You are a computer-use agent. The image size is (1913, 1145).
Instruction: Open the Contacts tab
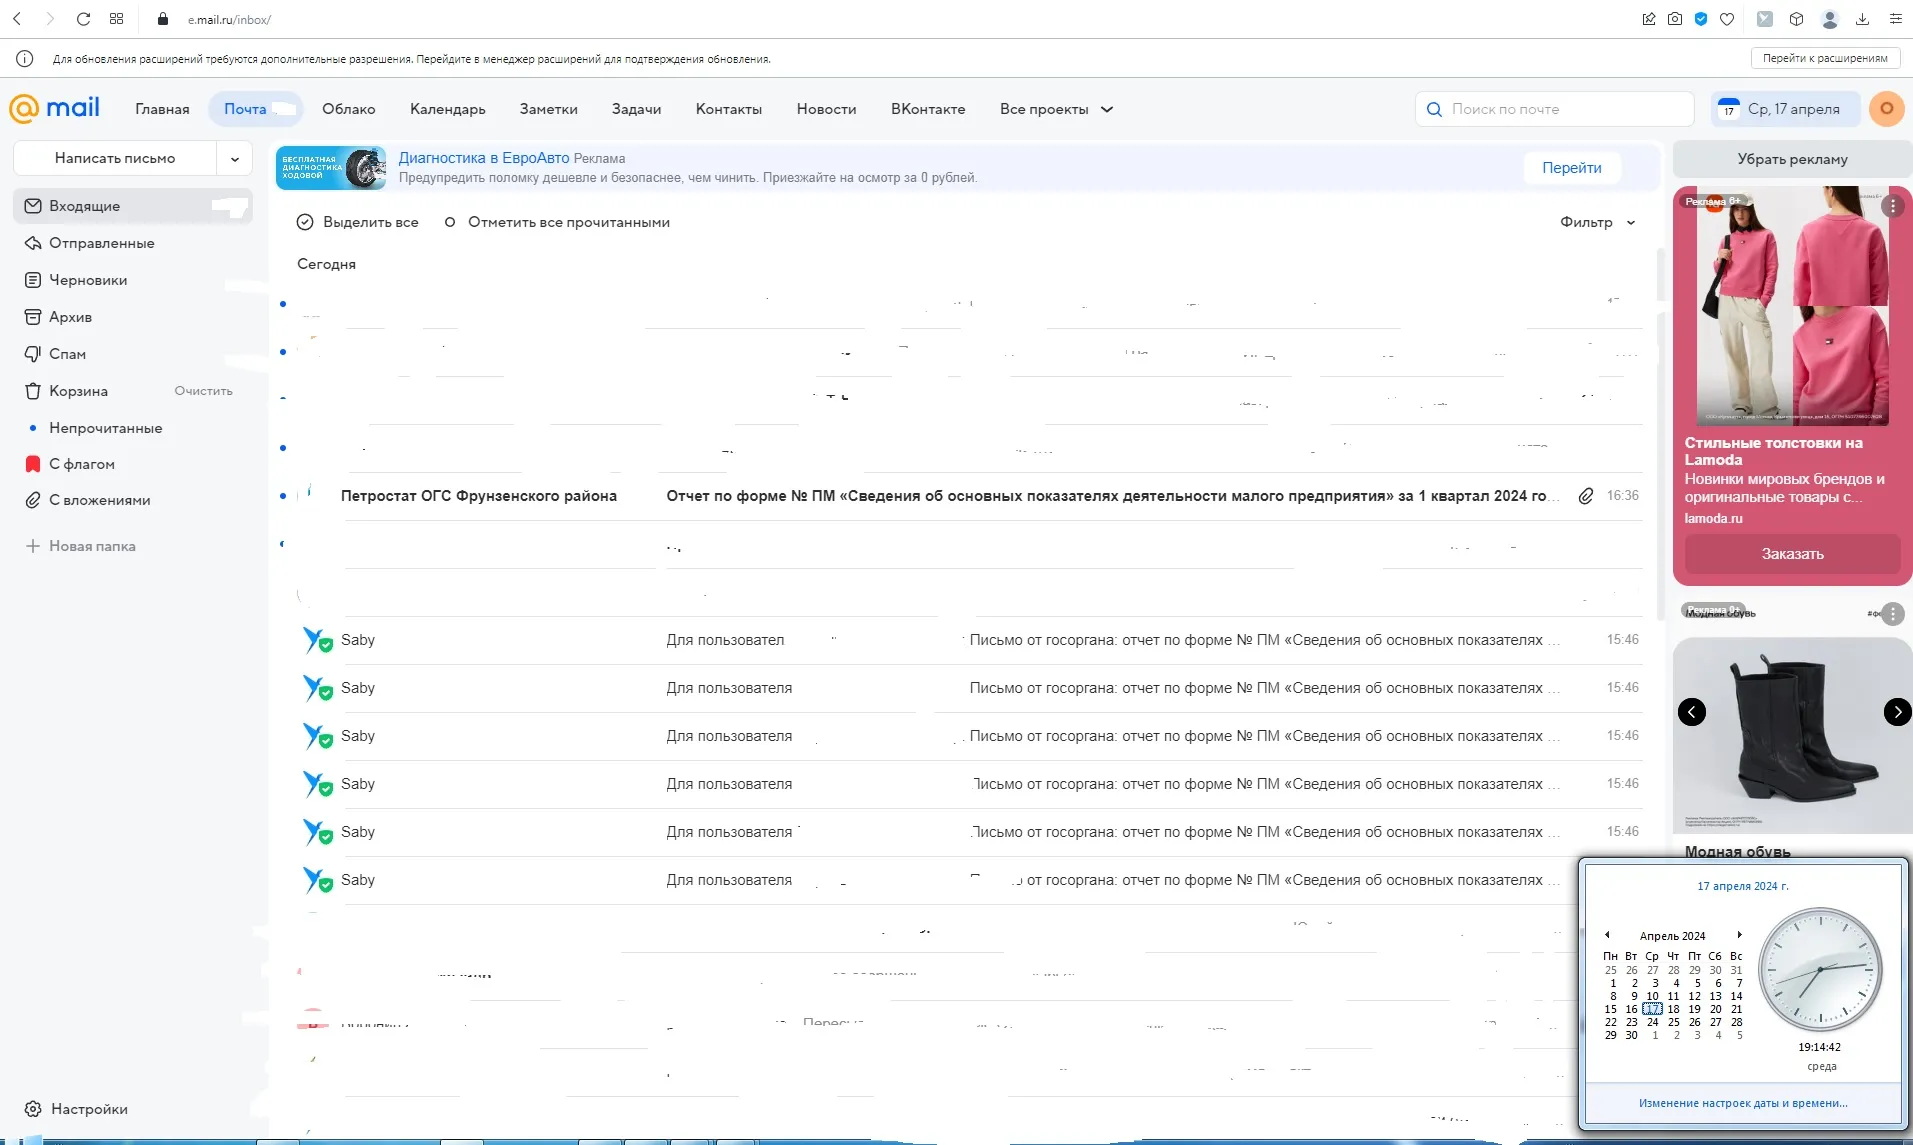point(728,109)
